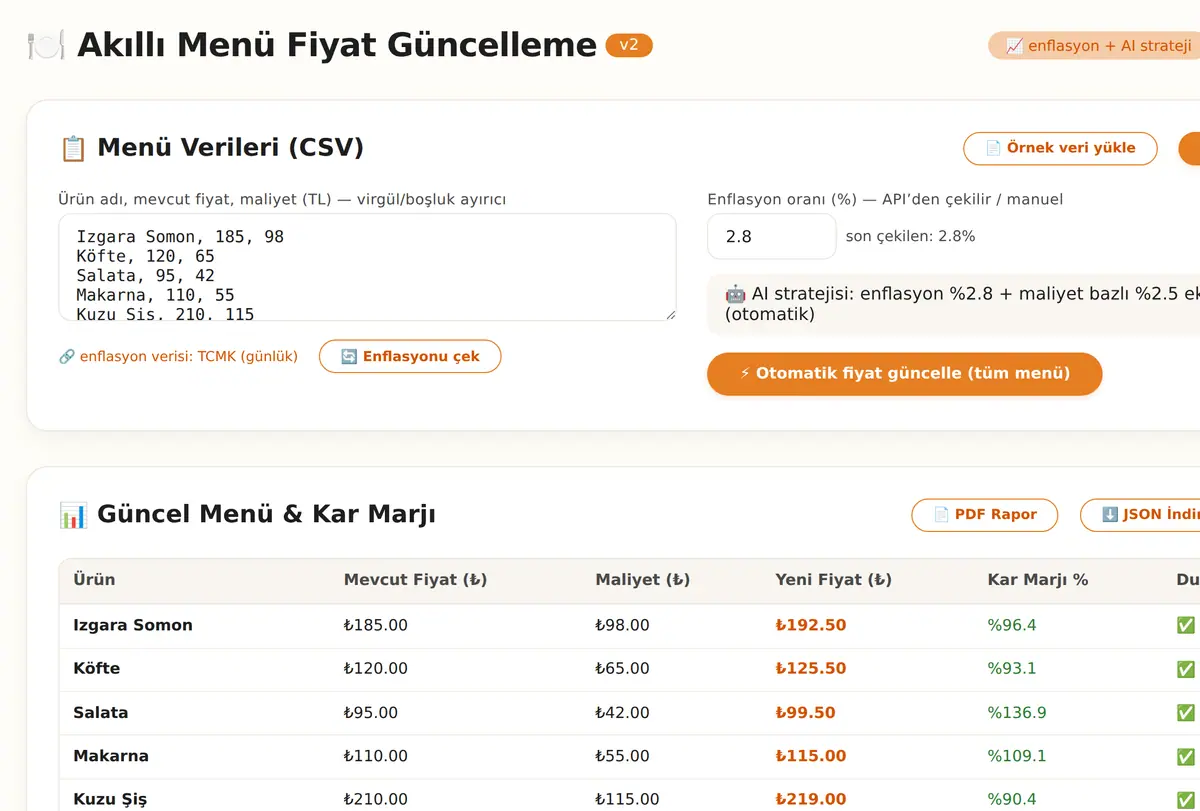Click the plate icon beside the page title

pyautogui.click(x=46, y=45)
